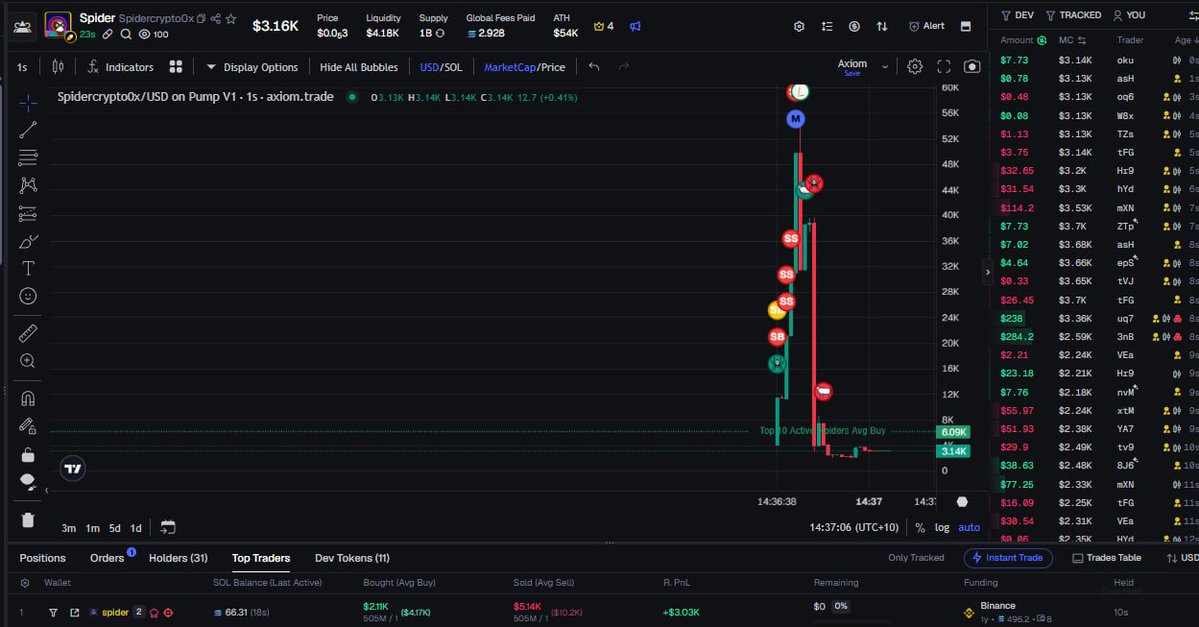Open the list settings icon in header
Image resolution: width=1199 pixels, height=627 pixels.
point(827,26)
